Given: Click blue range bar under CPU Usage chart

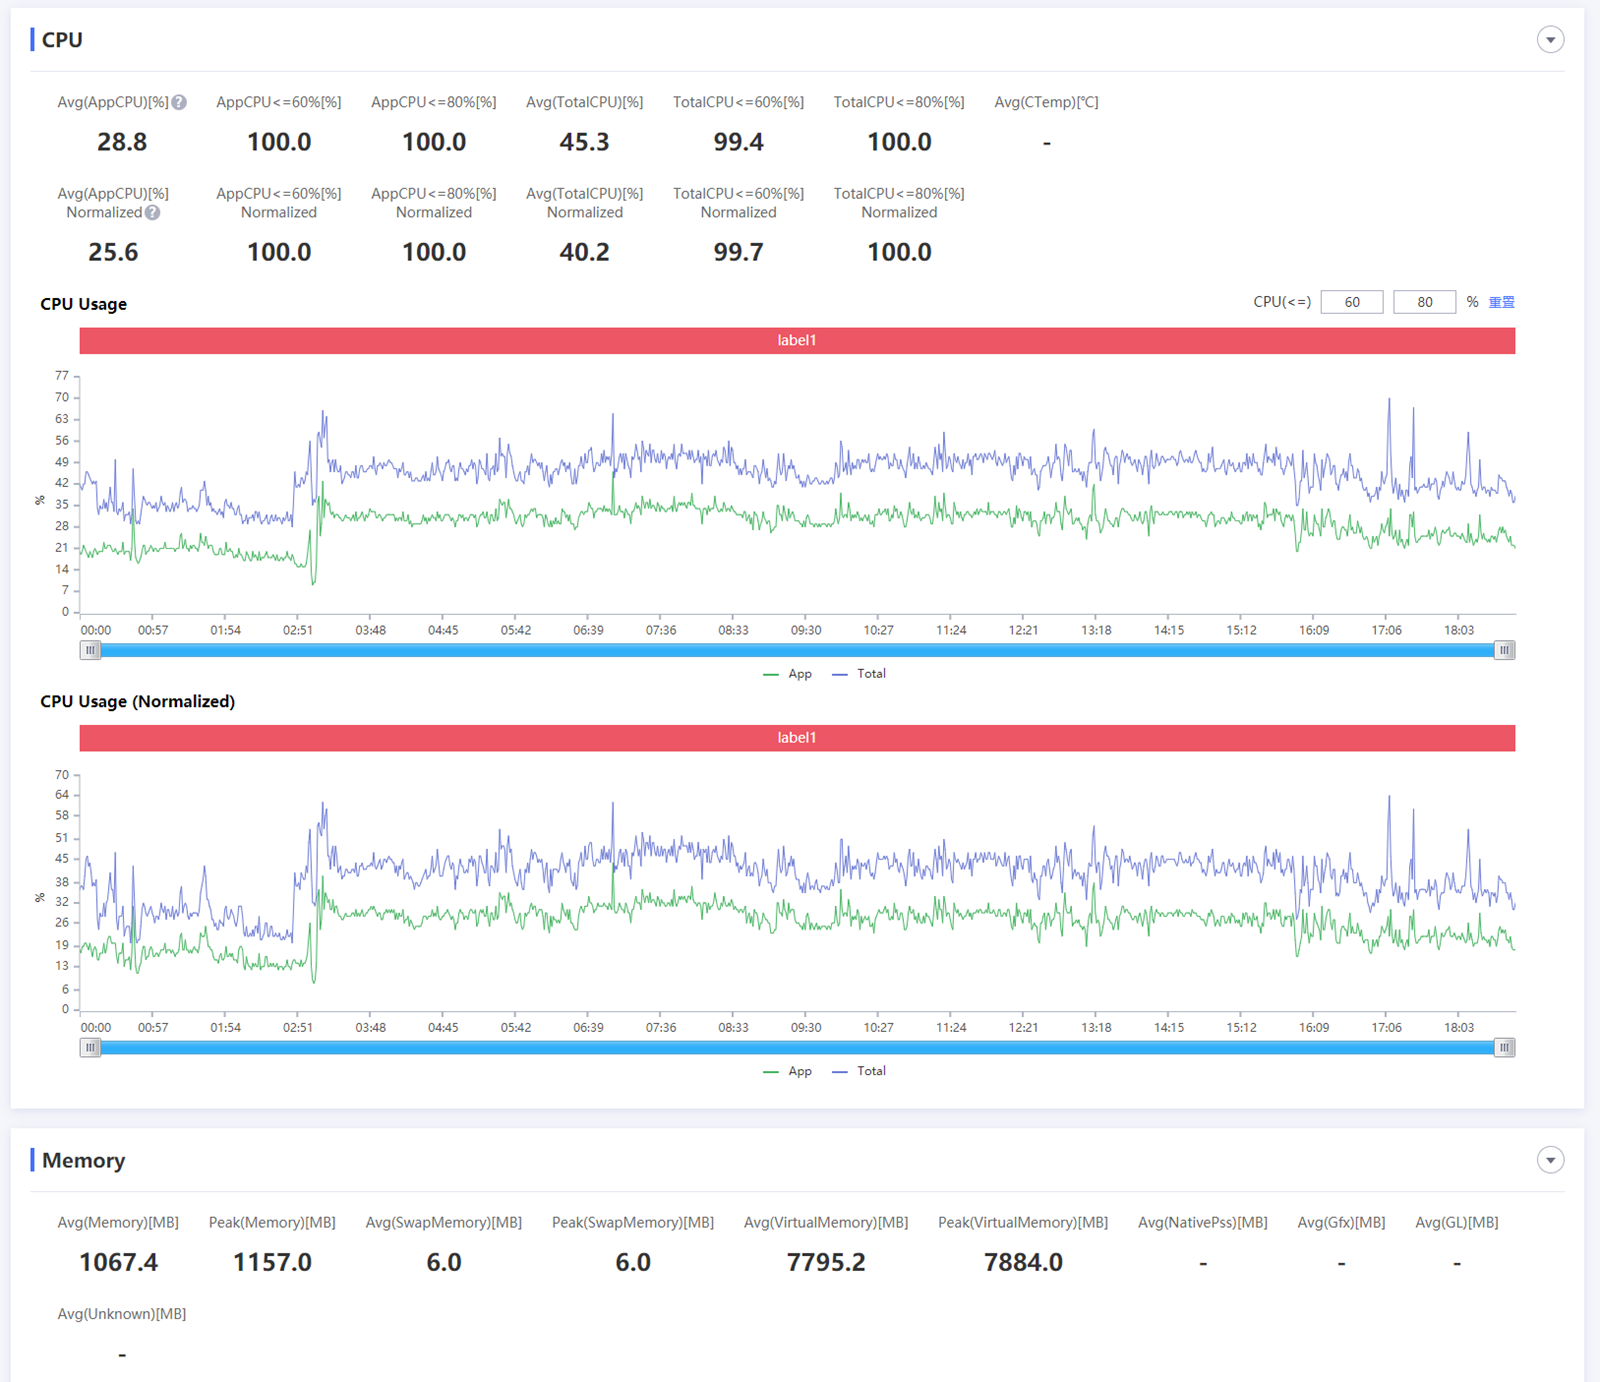Looking at the screenshot, I should (797, 650).
